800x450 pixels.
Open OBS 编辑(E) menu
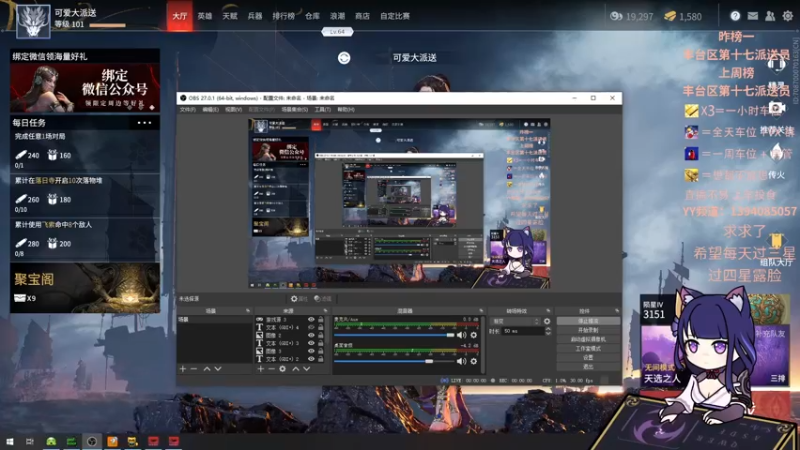pyautogui.click(x=210, y=110)
